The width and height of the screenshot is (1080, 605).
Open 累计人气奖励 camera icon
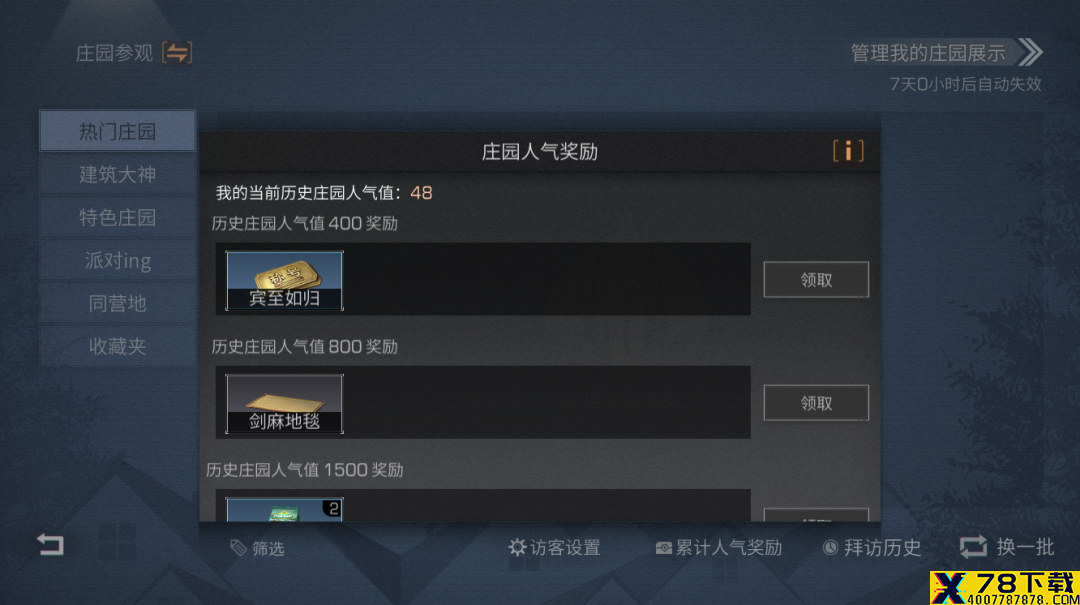tap(663, 548)
